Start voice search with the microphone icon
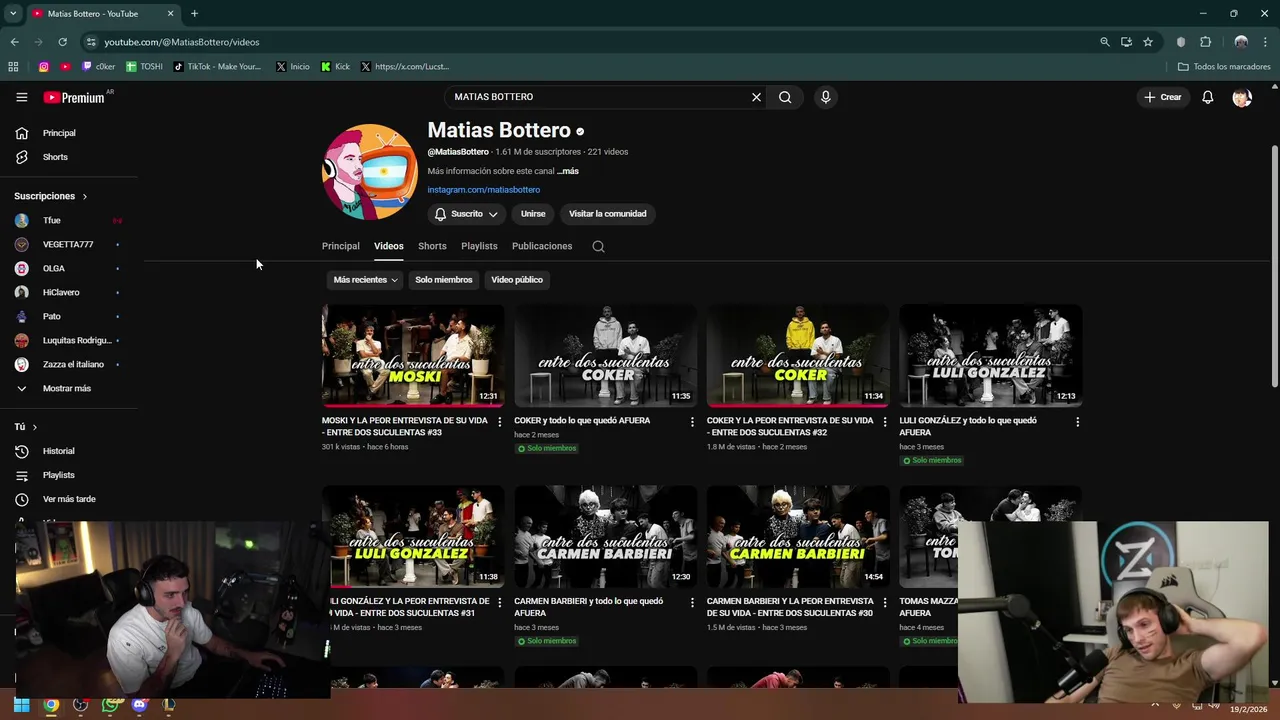The height and width of the screenshot is (720, 1280). point(825,97)
